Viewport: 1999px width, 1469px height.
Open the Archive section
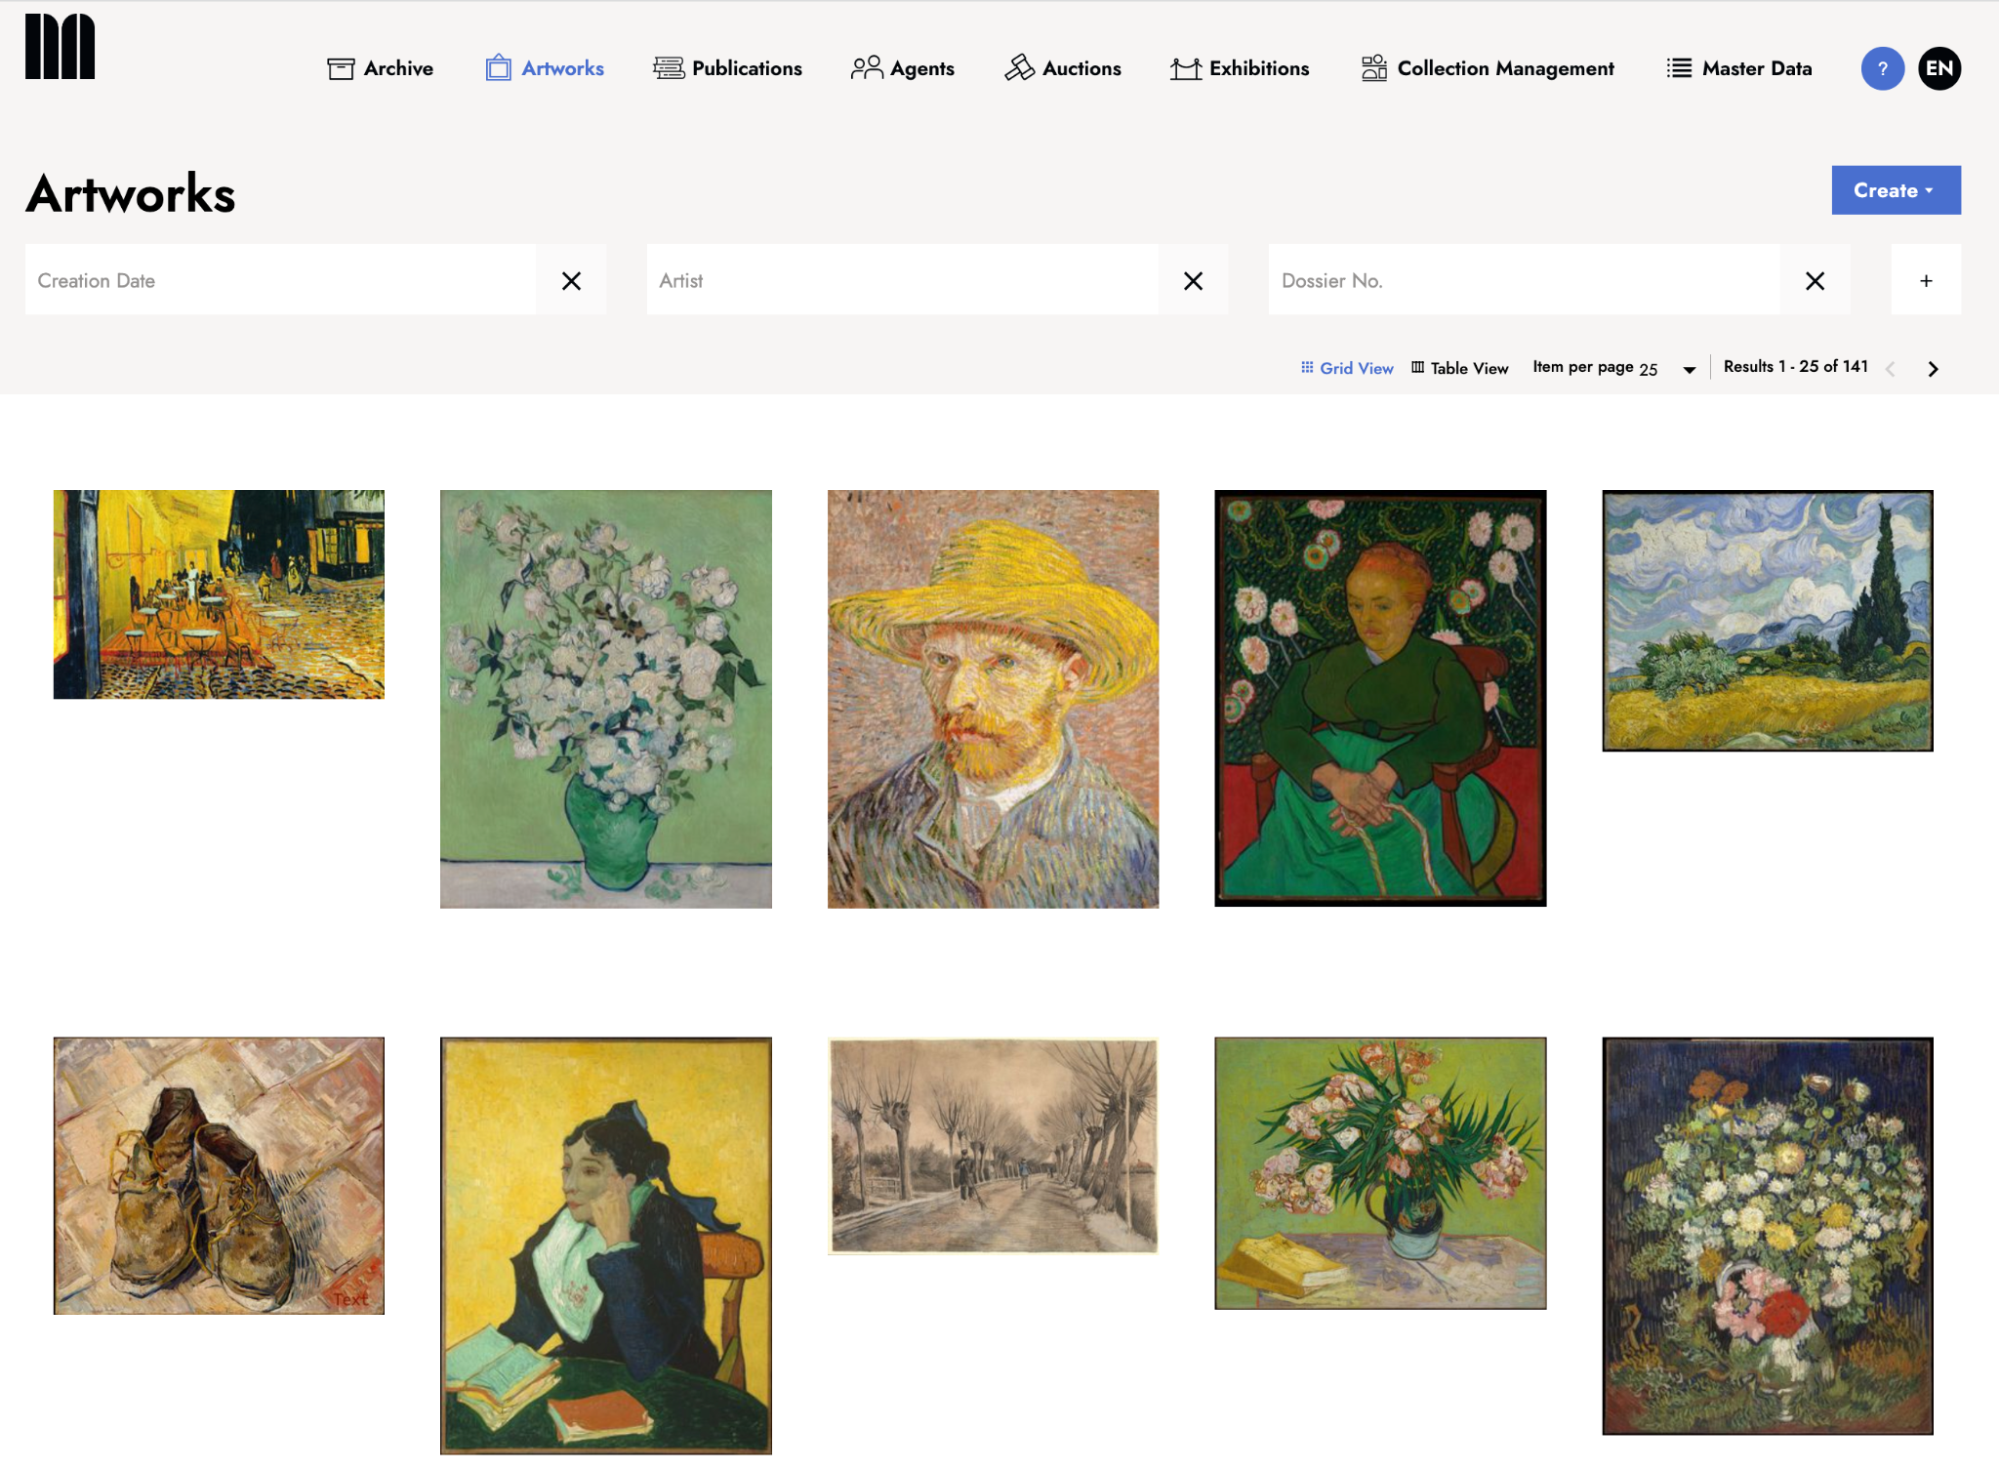[x=380, y=68]
